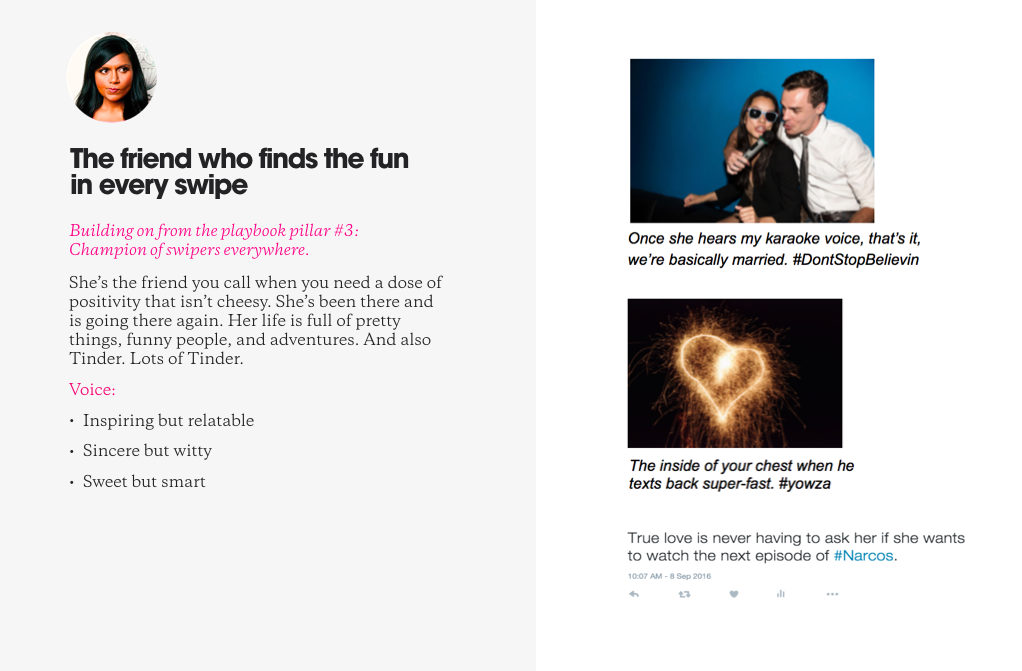The width and height of the screenshot is (1022, 671).
Task: Click the "True love is never having" tweet text
Action: (x=795, y=546)
